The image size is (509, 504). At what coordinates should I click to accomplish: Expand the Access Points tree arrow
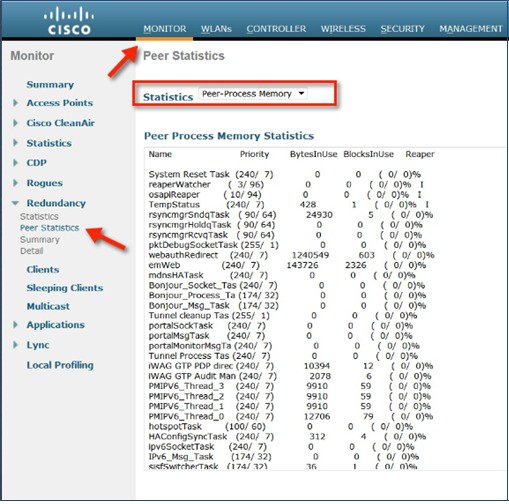(x=15, y=103)
